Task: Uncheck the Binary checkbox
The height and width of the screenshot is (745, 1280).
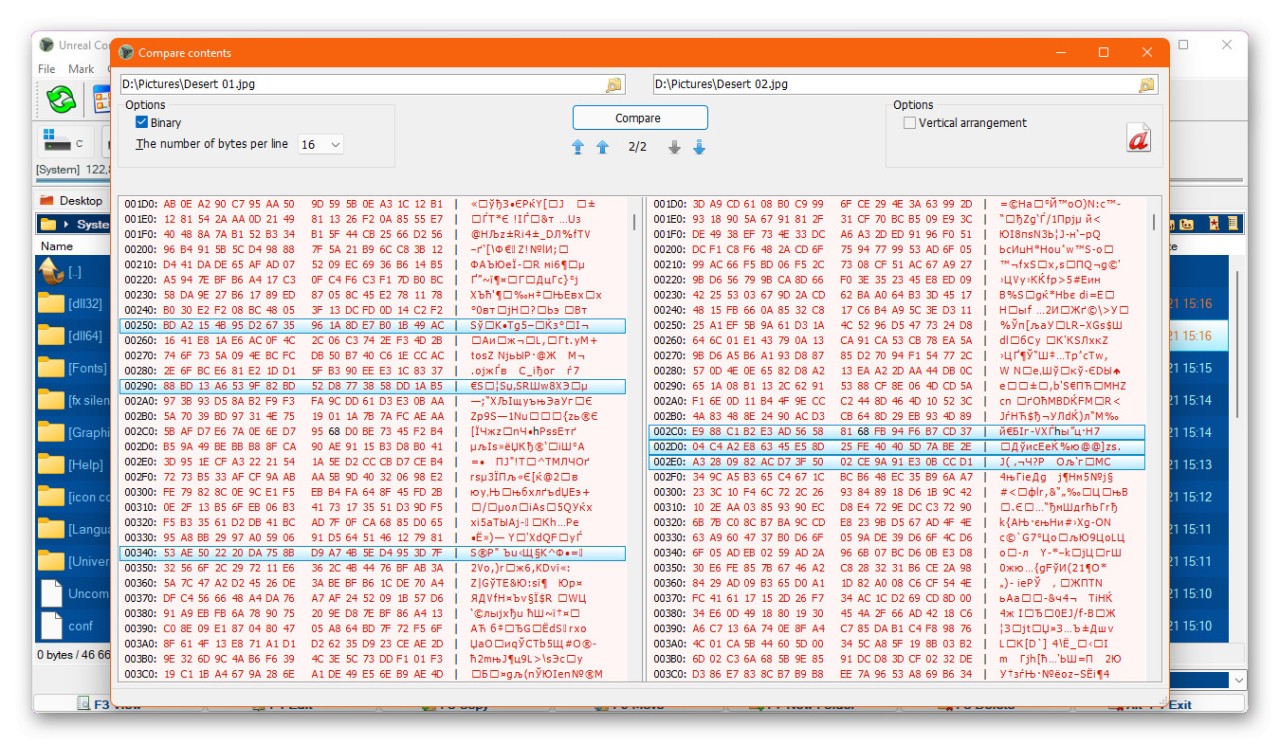Action: coord(142,123)
